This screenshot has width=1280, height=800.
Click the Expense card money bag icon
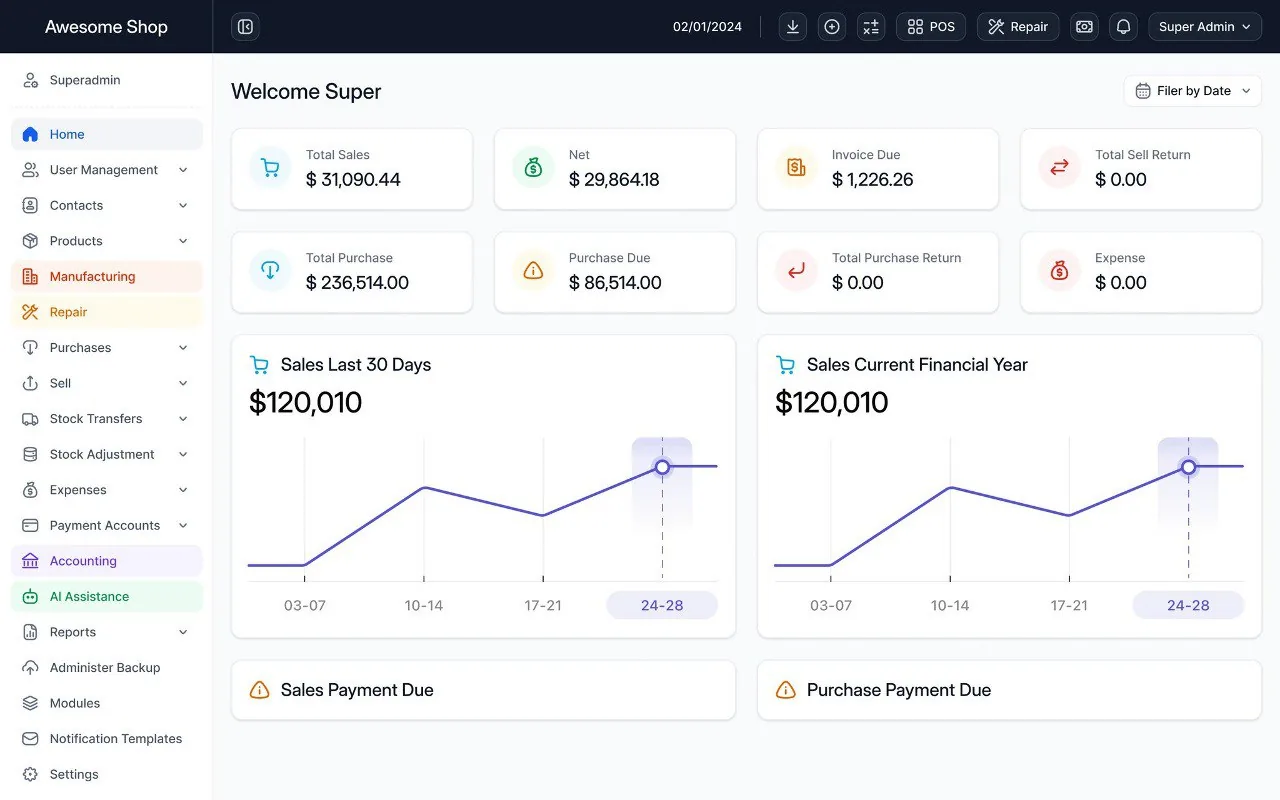(1059, 271)
